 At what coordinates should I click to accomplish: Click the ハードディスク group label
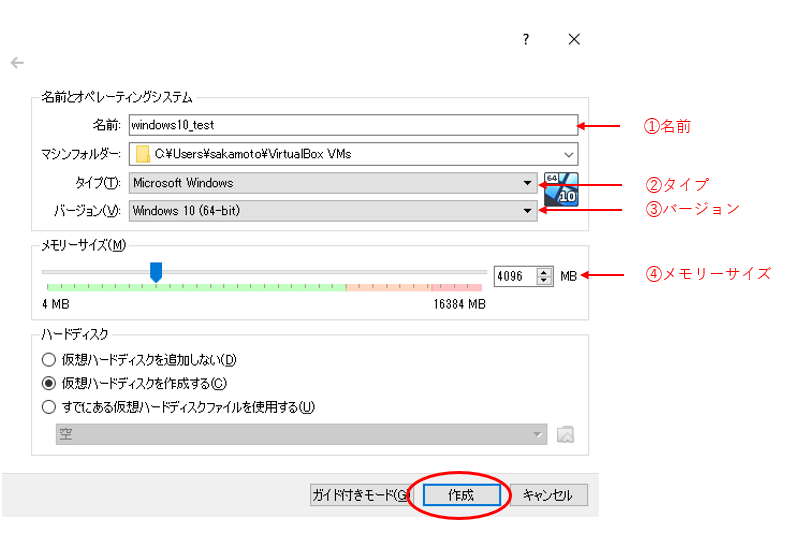pyautogui.click(x=75, y=334)
